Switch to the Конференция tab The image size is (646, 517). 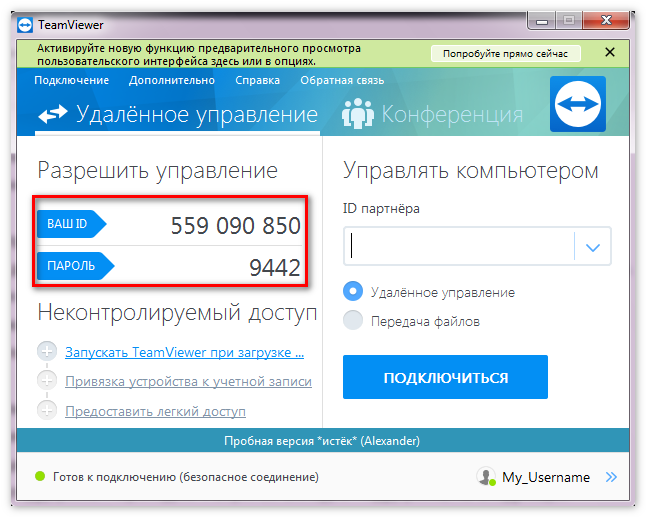click(433, 114)
